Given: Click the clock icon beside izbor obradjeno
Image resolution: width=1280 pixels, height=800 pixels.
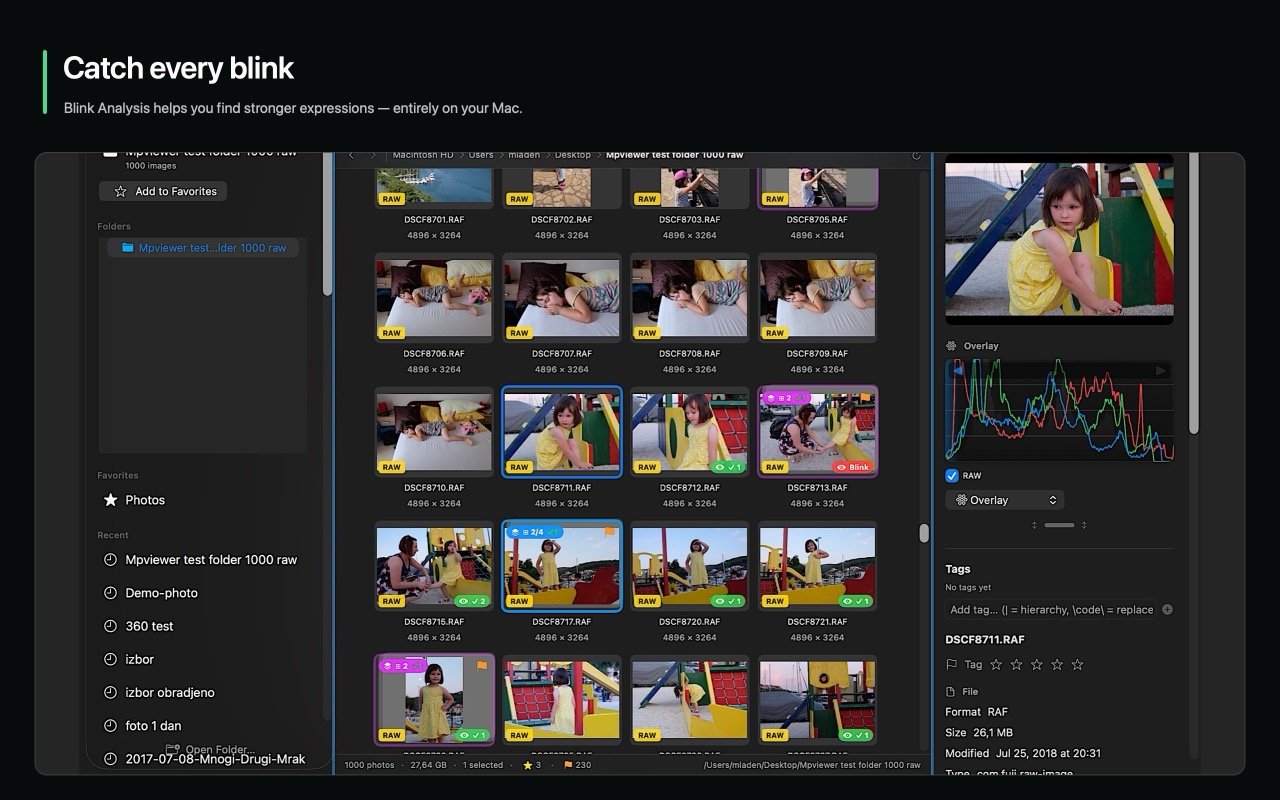Looking at the screenshot, I should (111, 692).
